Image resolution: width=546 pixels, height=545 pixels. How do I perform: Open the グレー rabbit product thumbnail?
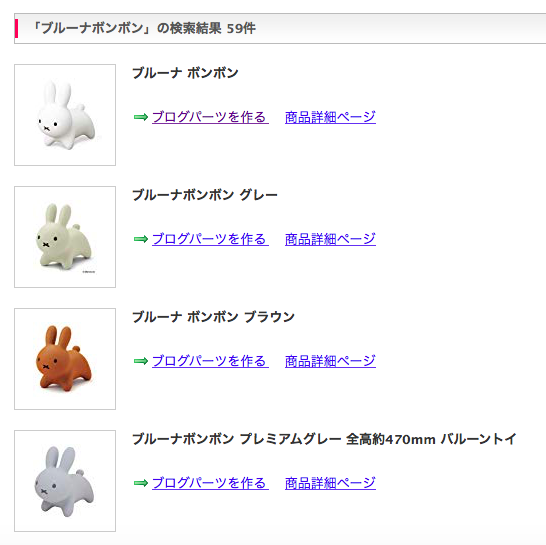point(65,237)
